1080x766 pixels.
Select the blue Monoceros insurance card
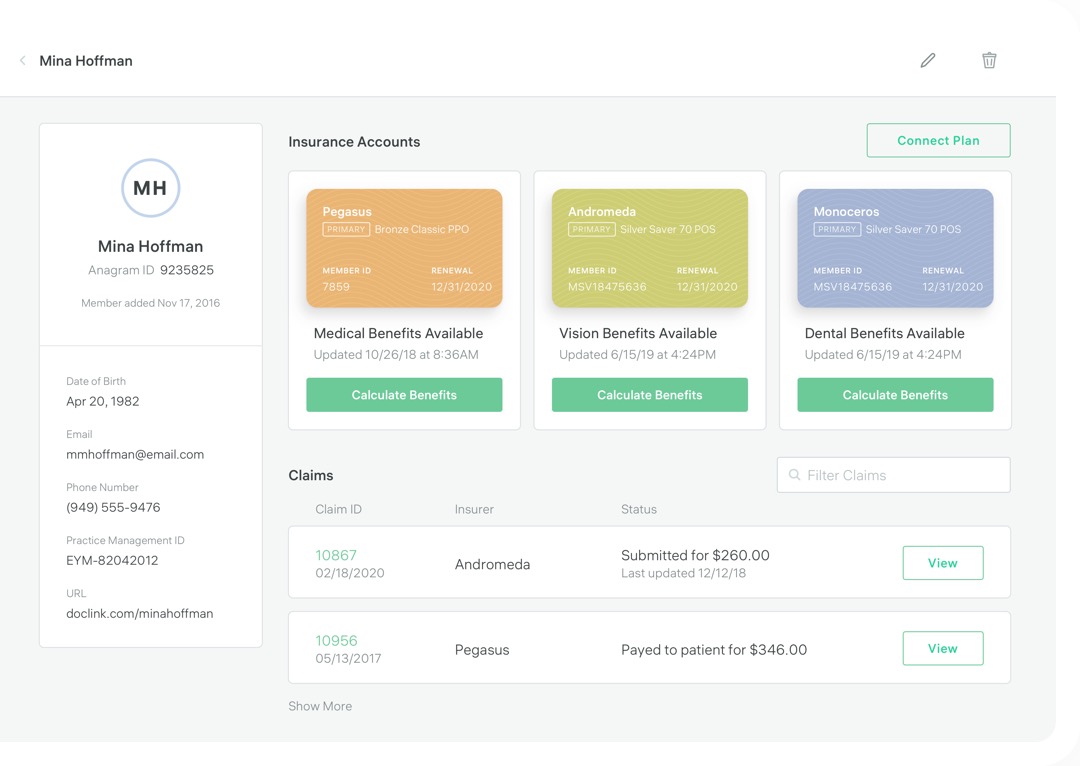[x=895, y=248]
